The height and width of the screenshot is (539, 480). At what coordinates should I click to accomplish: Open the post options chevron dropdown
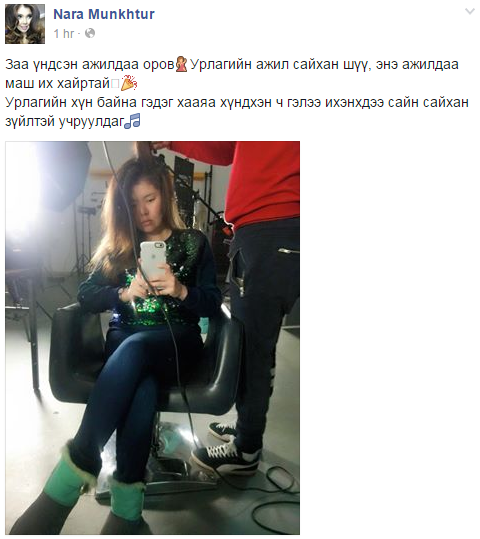coord(469,12)
